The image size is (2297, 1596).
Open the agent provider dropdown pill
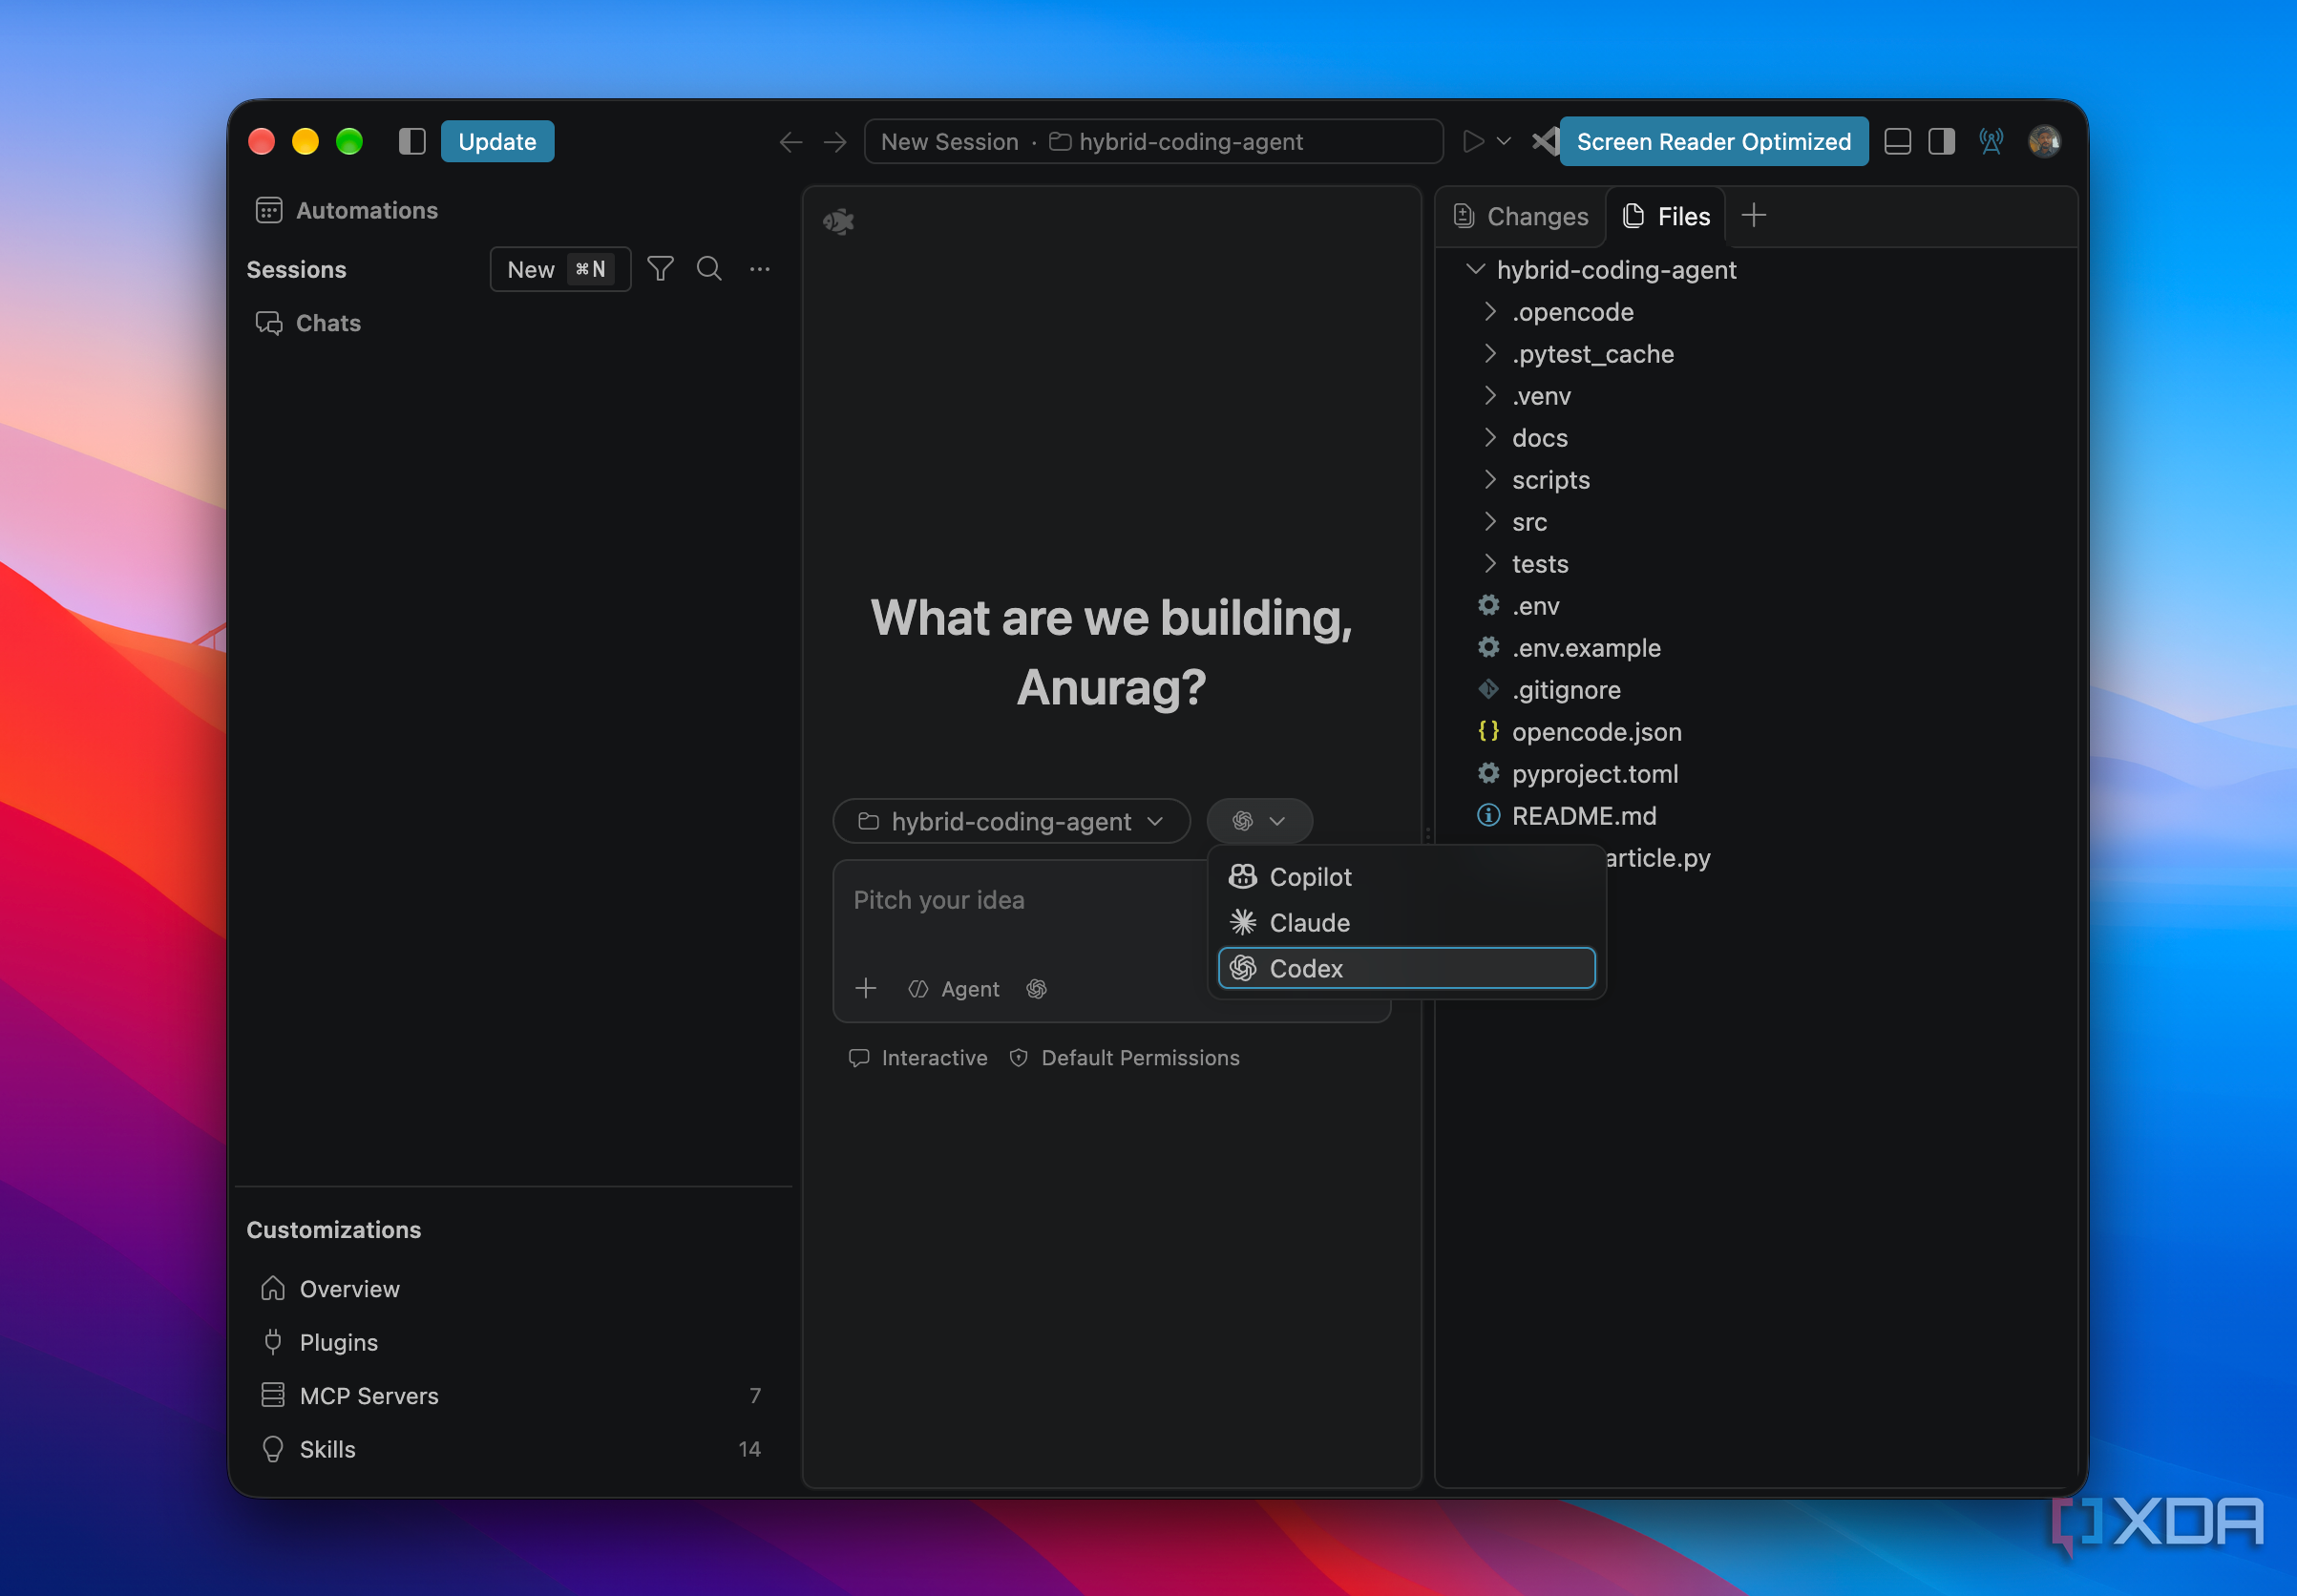1259,821
